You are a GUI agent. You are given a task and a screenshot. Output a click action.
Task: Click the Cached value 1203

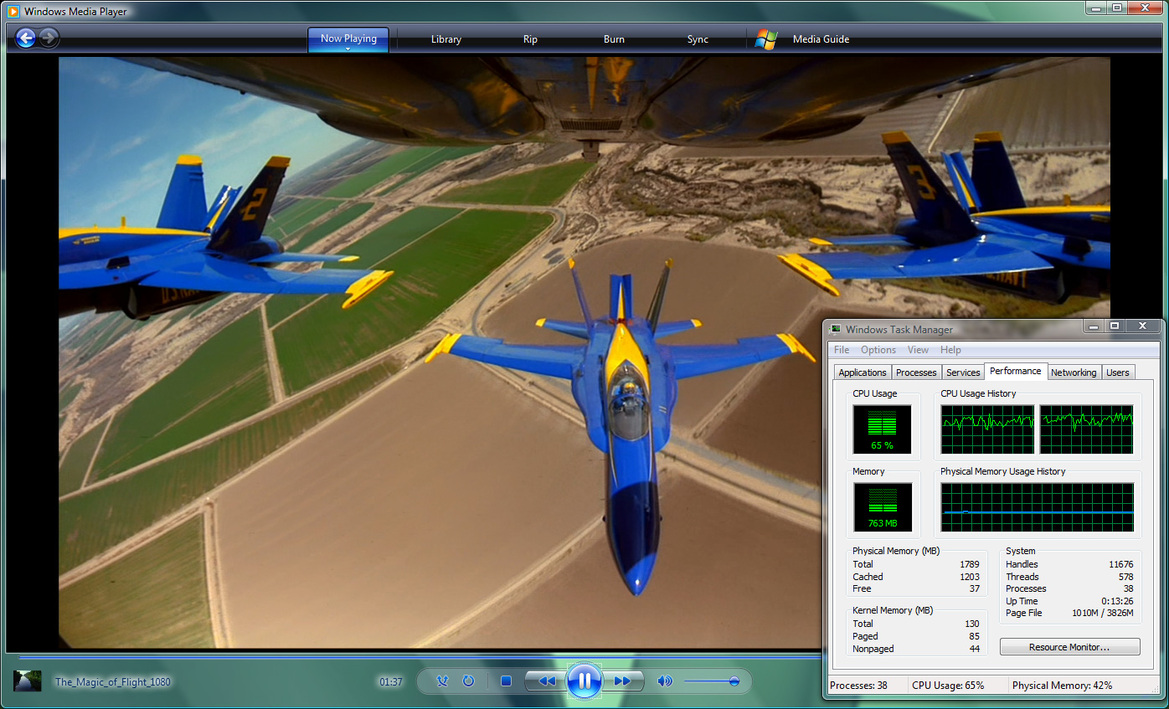tap(970, 576)
